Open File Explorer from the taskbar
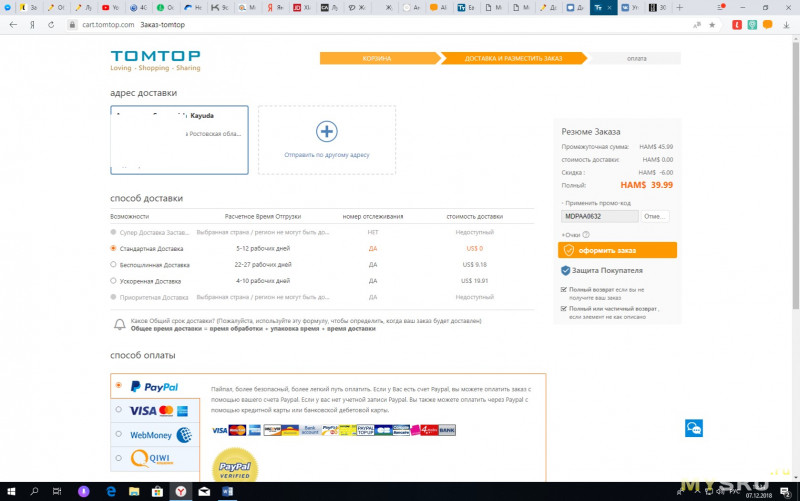Viewport: 800px width, 501px height. [134, 491]
